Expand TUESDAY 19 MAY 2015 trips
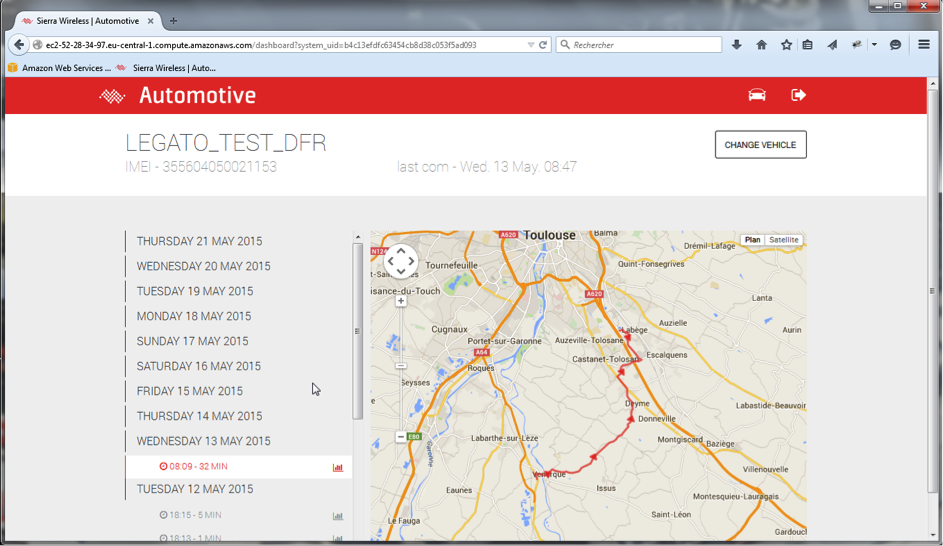 195,291
